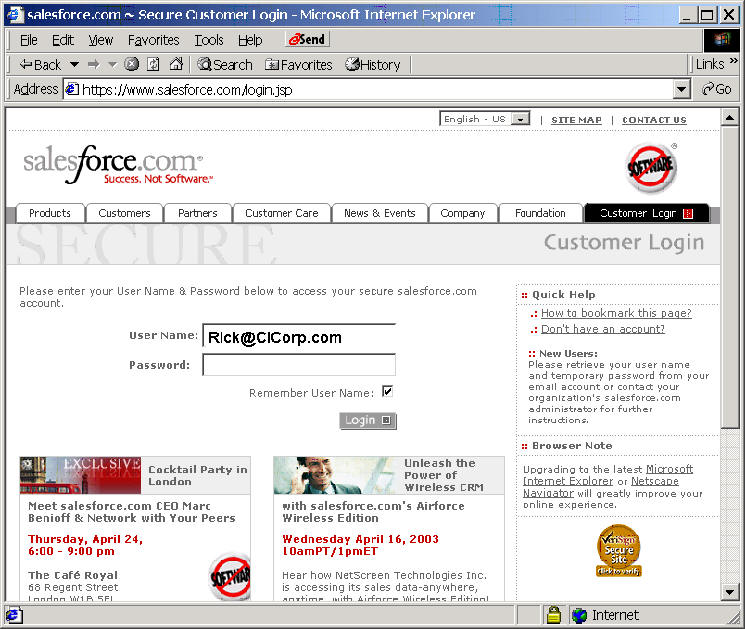The height and width of the screenshot is (629, 745).
Task: Open the Help menu
Action: tap(250, 40)
